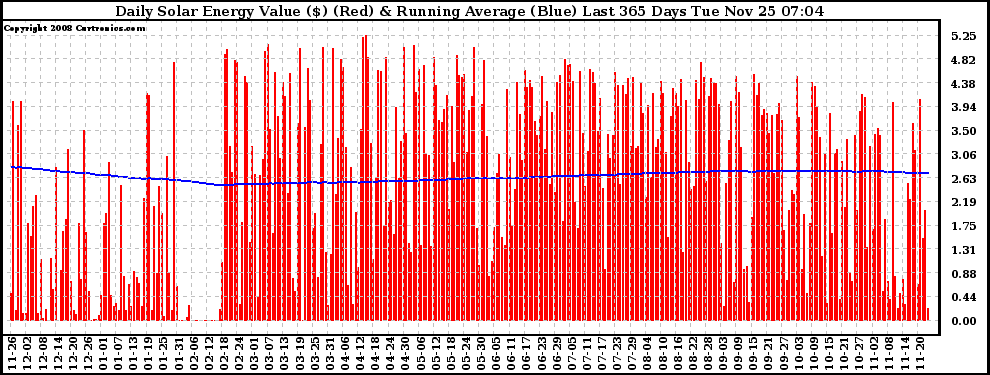The height and width of the screenshot is (375, 990).
Task: Select the 1.75 y-axis label
Action: tap(963, 227)
